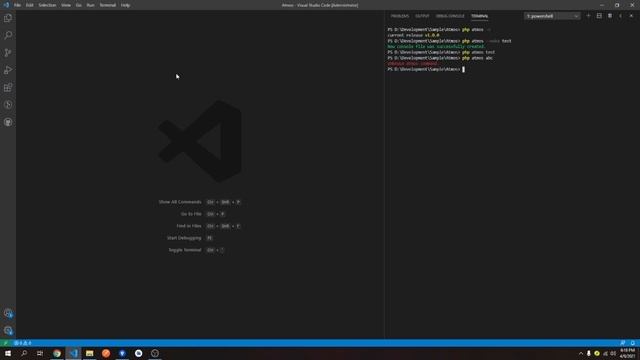Click 'Show All Commands' shortcut hint
The image size is (640, 360).
coord(200,202)
